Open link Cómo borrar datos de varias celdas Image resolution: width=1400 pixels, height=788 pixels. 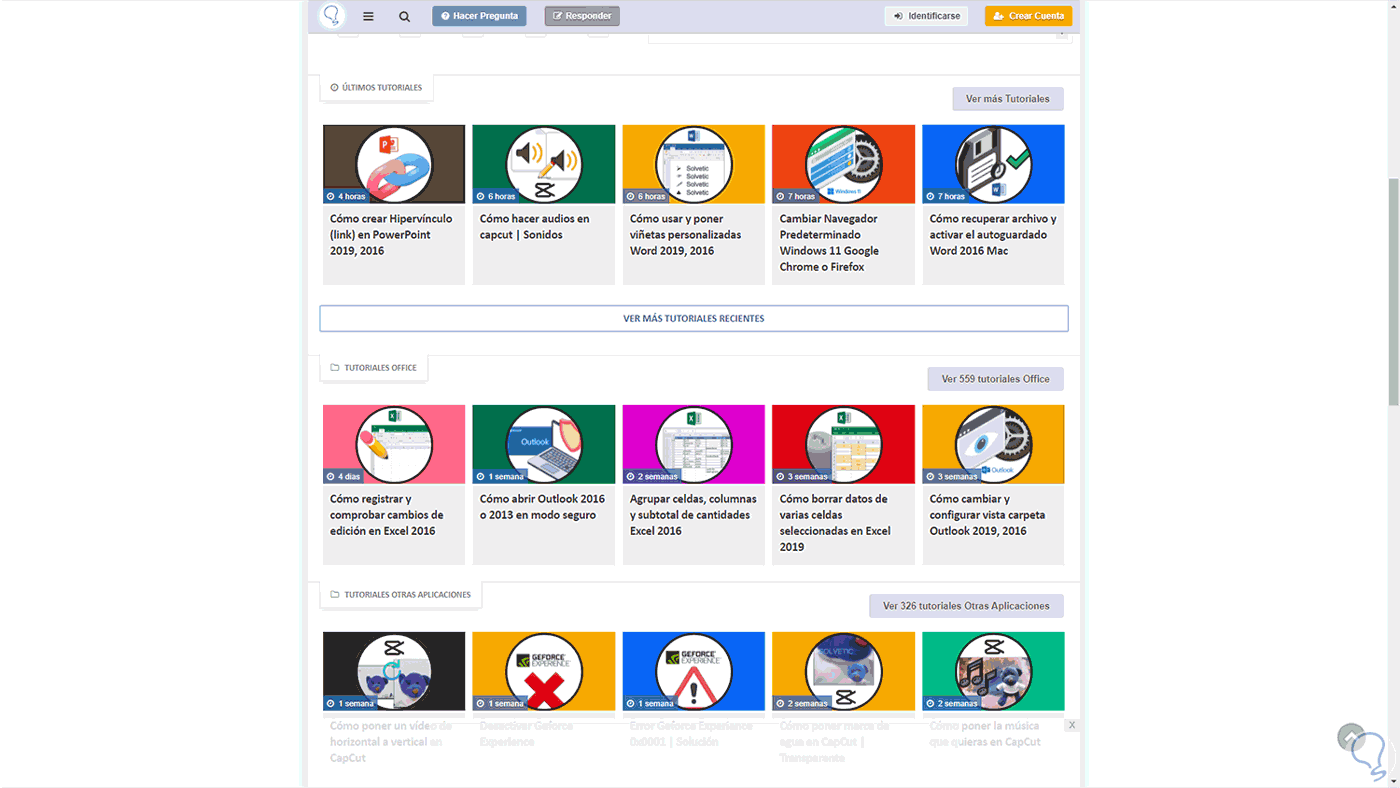835,523
